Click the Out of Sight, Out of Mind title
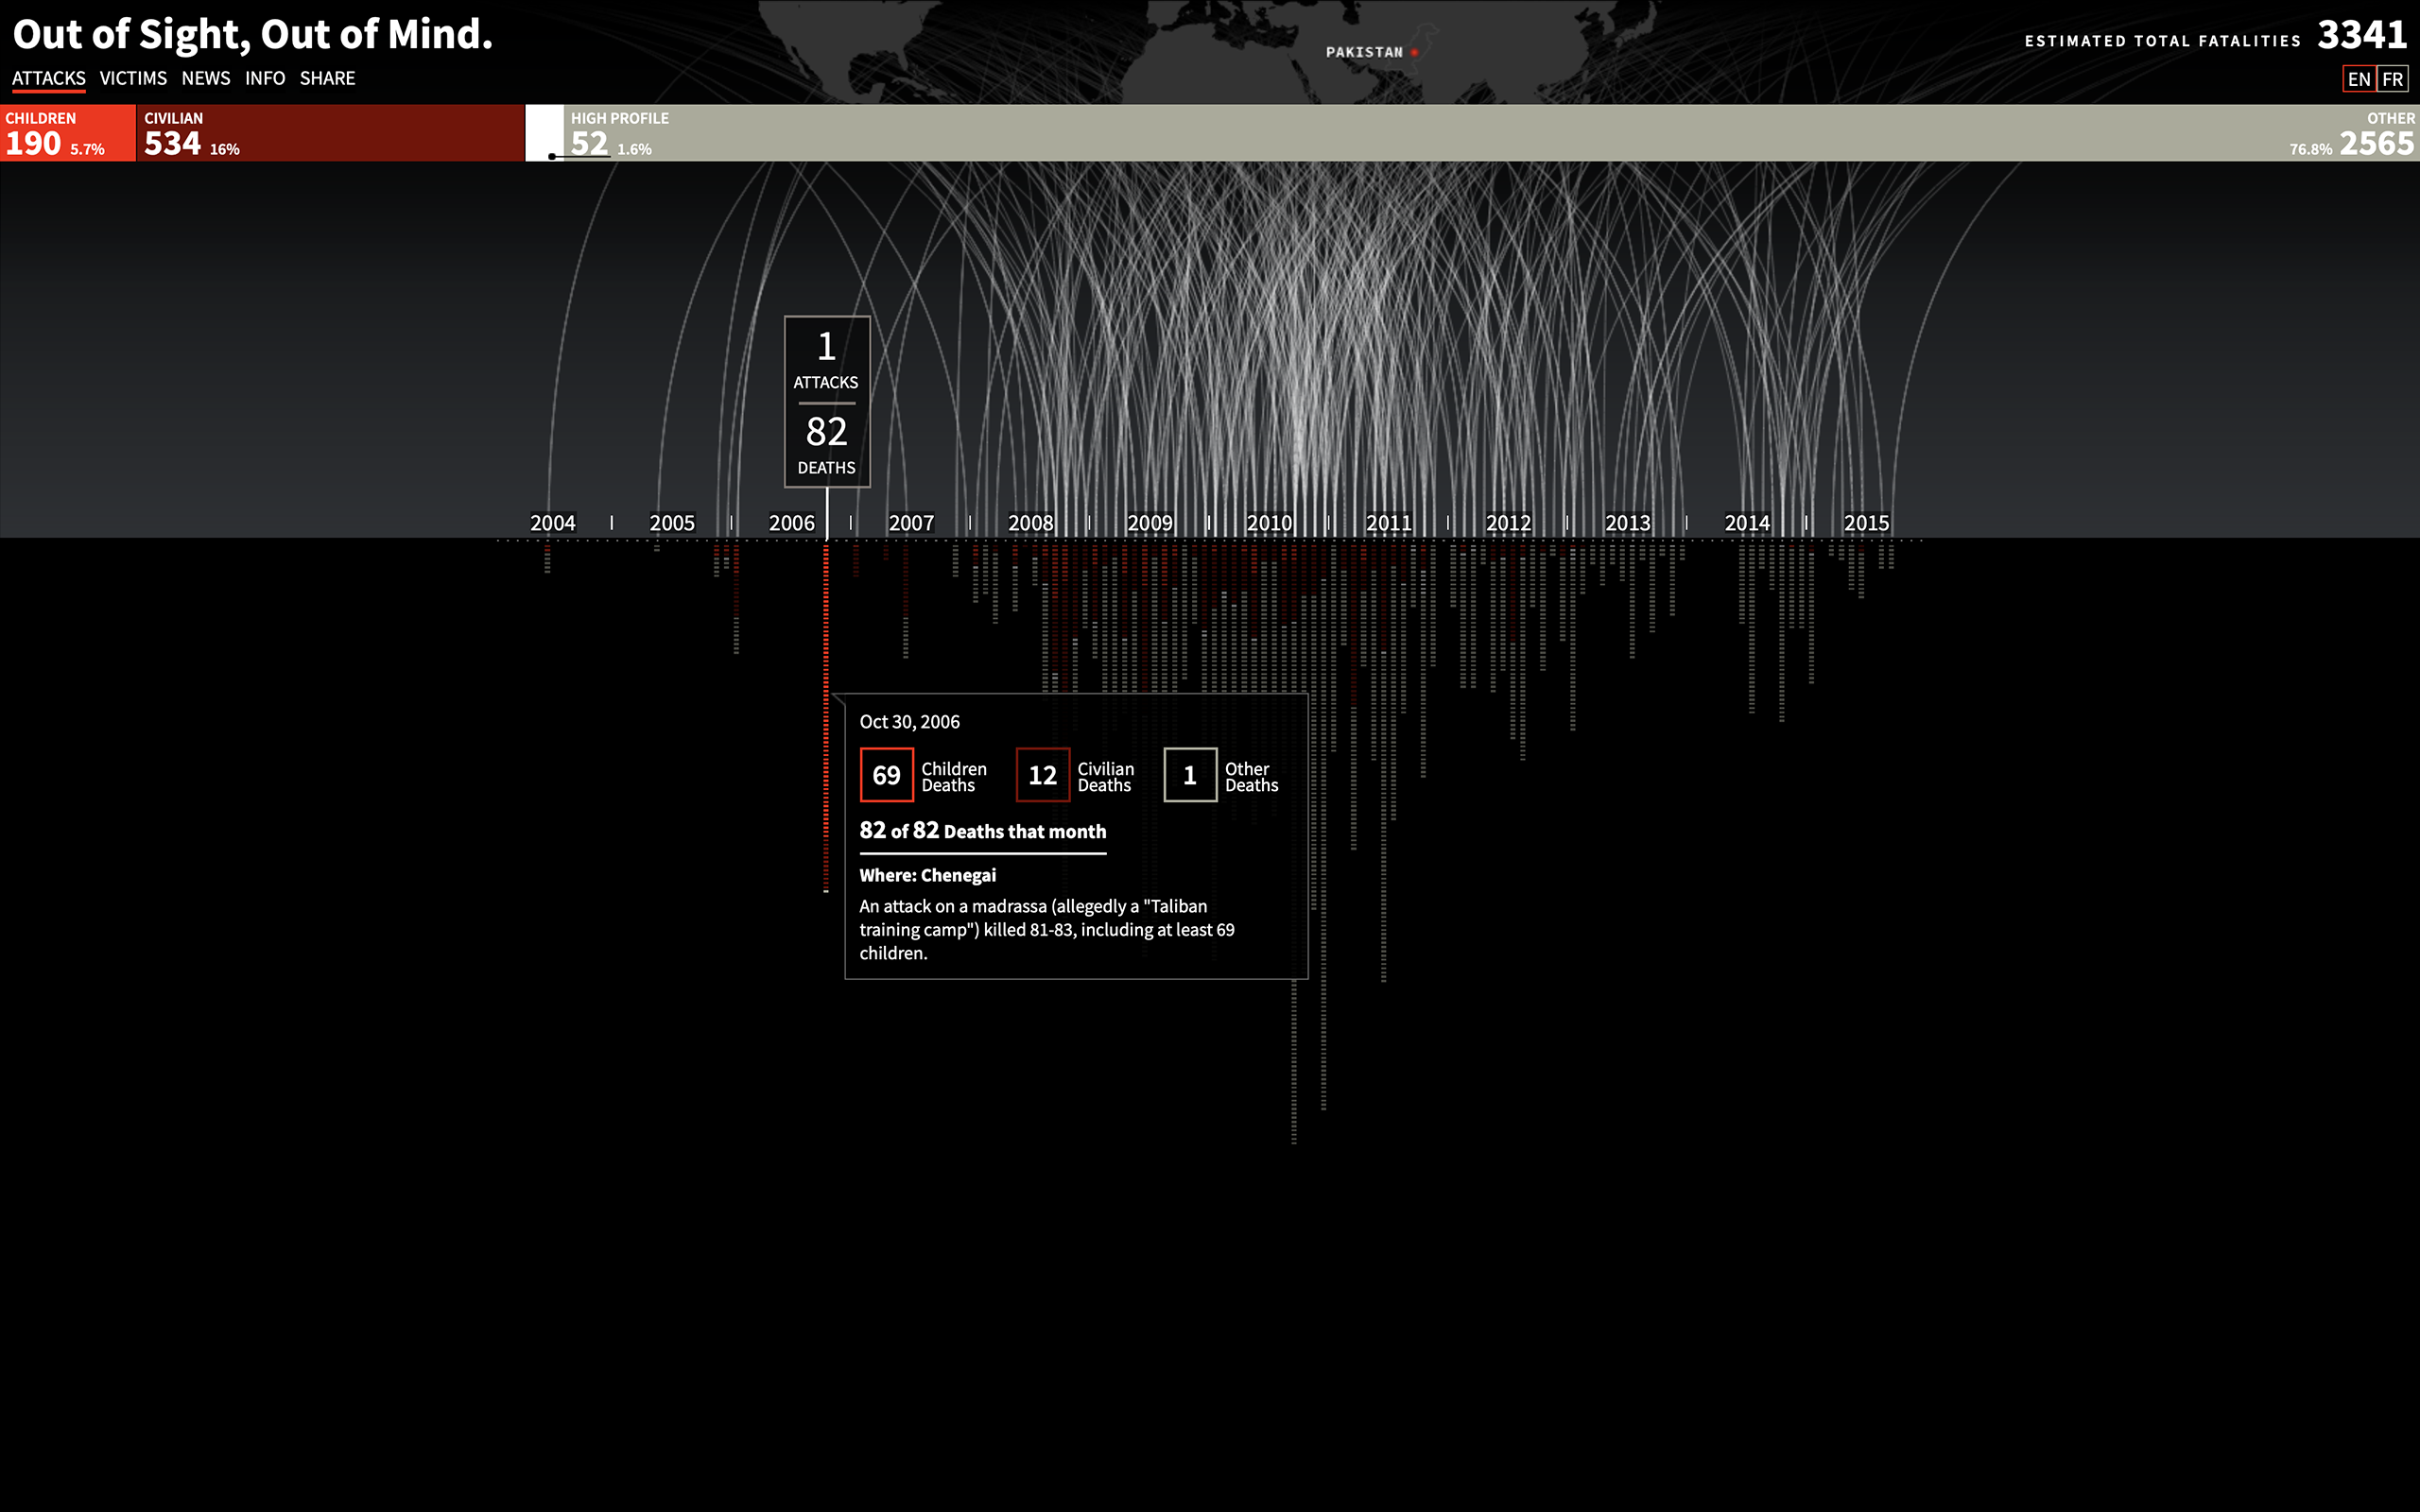Screen dimensions: 2420x1512 pos(253,34)
